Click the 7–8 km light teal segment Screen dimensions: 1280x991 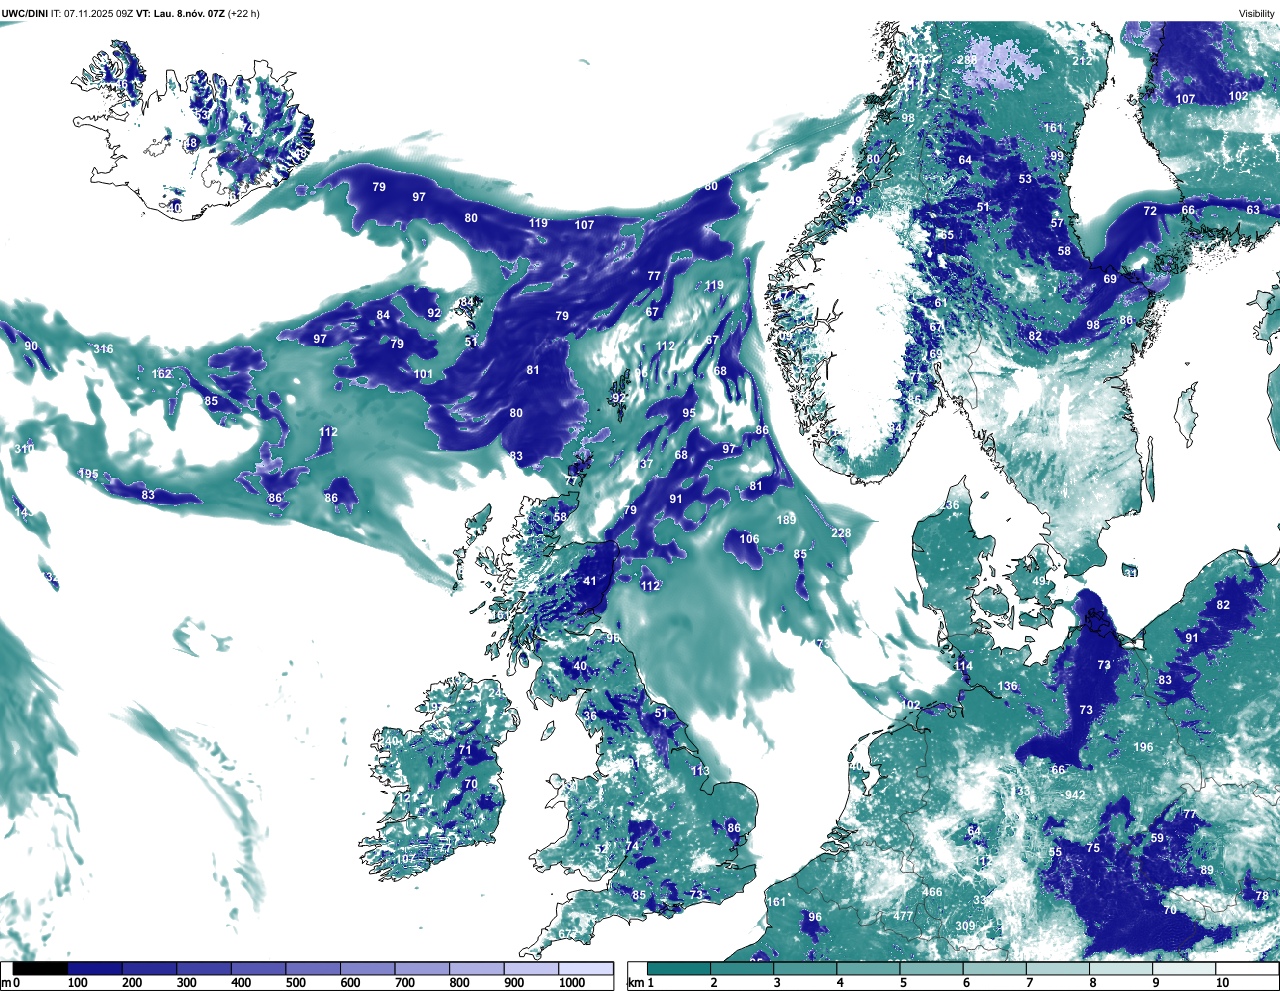tap(1059, 968)
